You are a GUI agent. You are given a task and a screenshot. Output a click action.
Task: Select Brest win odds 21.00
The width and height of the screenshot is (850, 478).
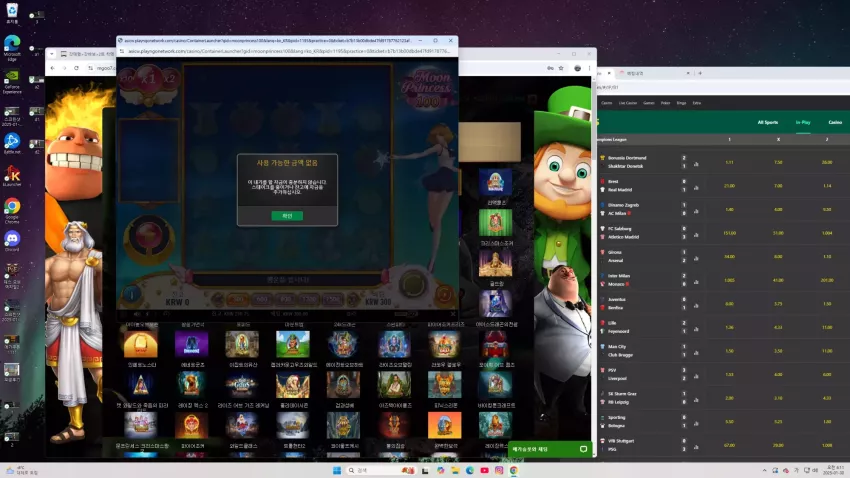pos(729,186)
